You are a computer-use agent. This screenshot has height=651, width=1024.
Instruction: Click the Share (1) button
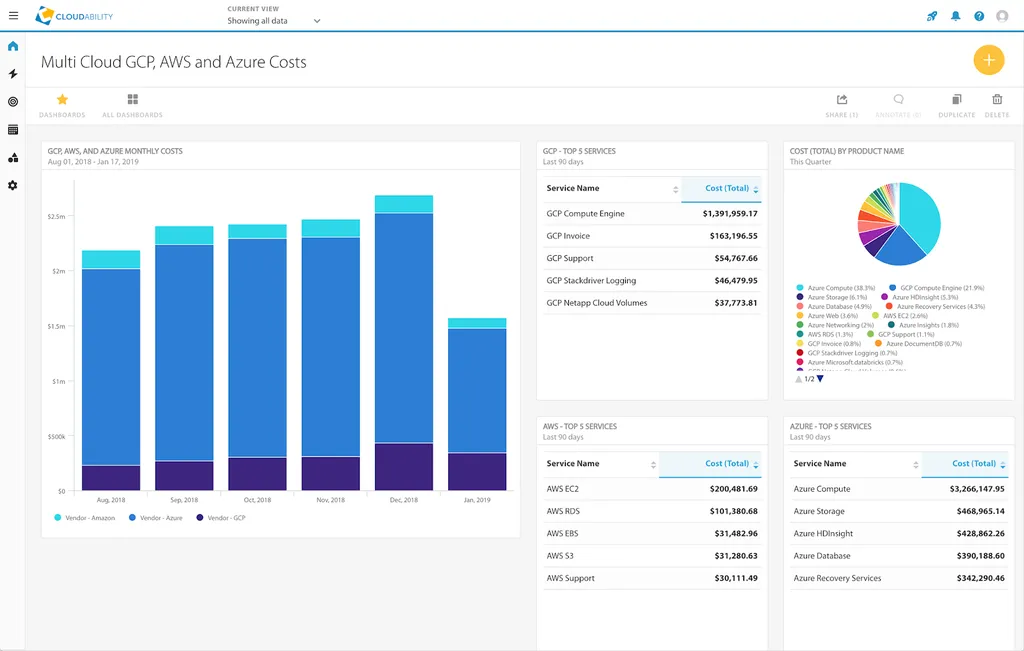point(842,104)
